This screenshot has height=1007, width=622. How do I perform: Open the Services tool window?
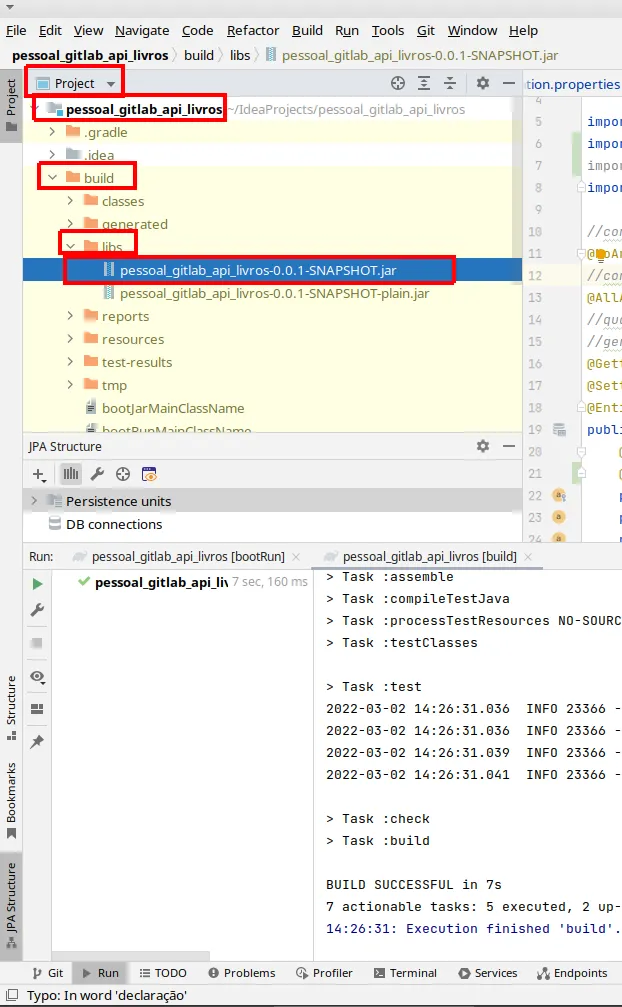pyautogui.click(x=488, y=973)
